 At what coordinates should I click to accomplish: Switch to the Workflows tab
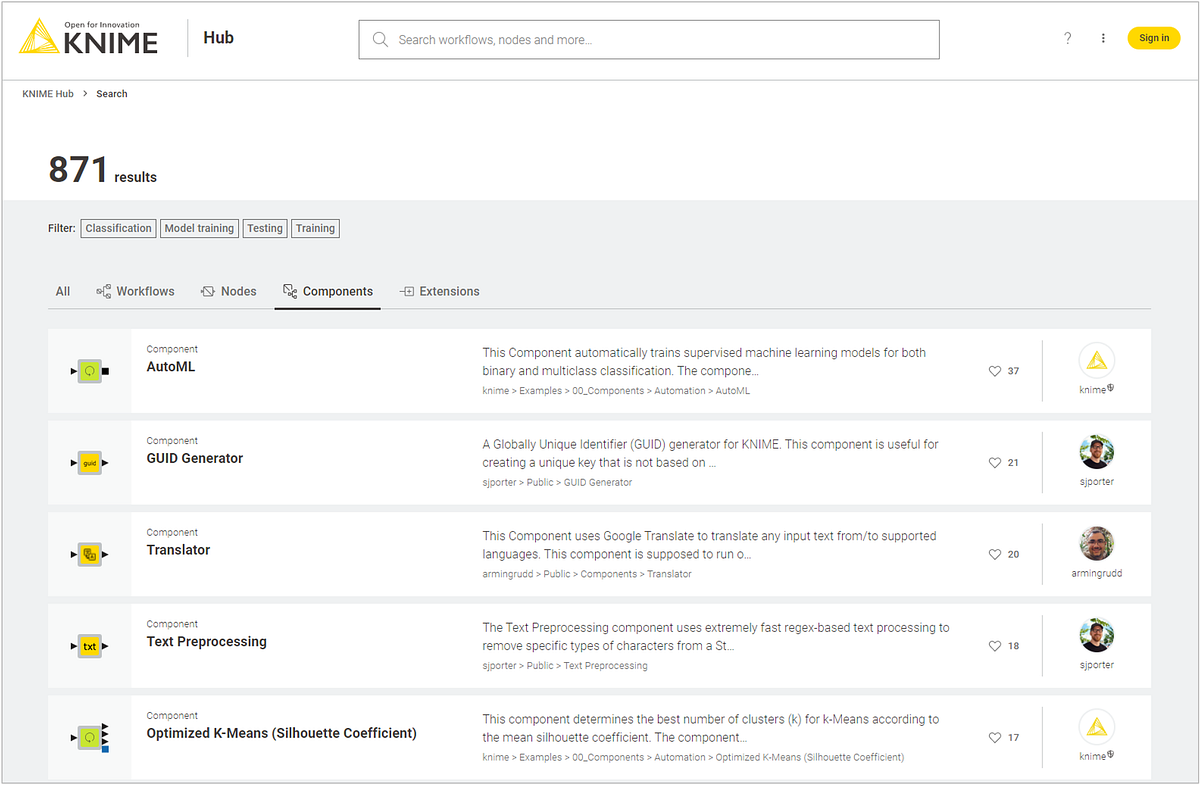click(x=135, y=291)
